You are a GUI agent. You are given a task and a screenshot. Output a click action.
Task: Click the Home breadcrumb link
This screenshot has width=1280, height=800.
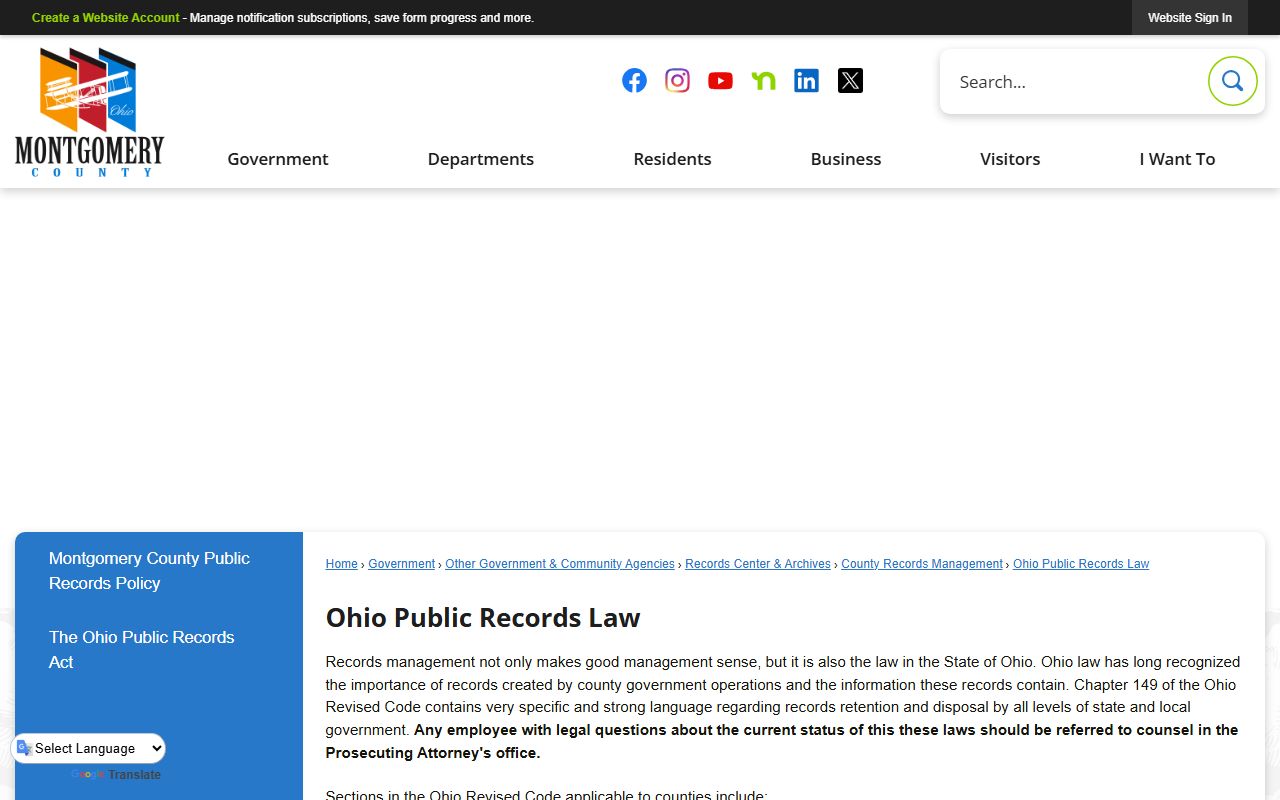click(341, 564)
